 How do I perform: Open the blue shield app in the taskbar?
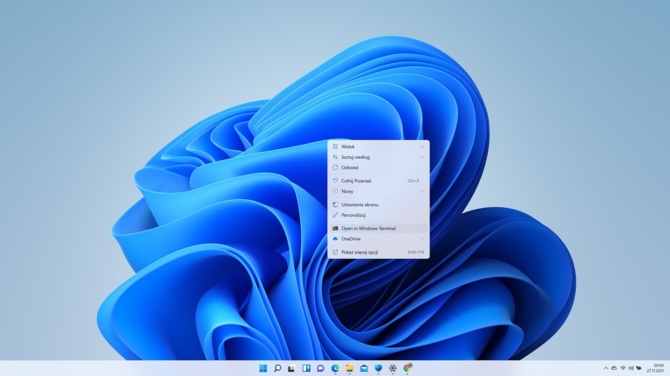point(379,368)
